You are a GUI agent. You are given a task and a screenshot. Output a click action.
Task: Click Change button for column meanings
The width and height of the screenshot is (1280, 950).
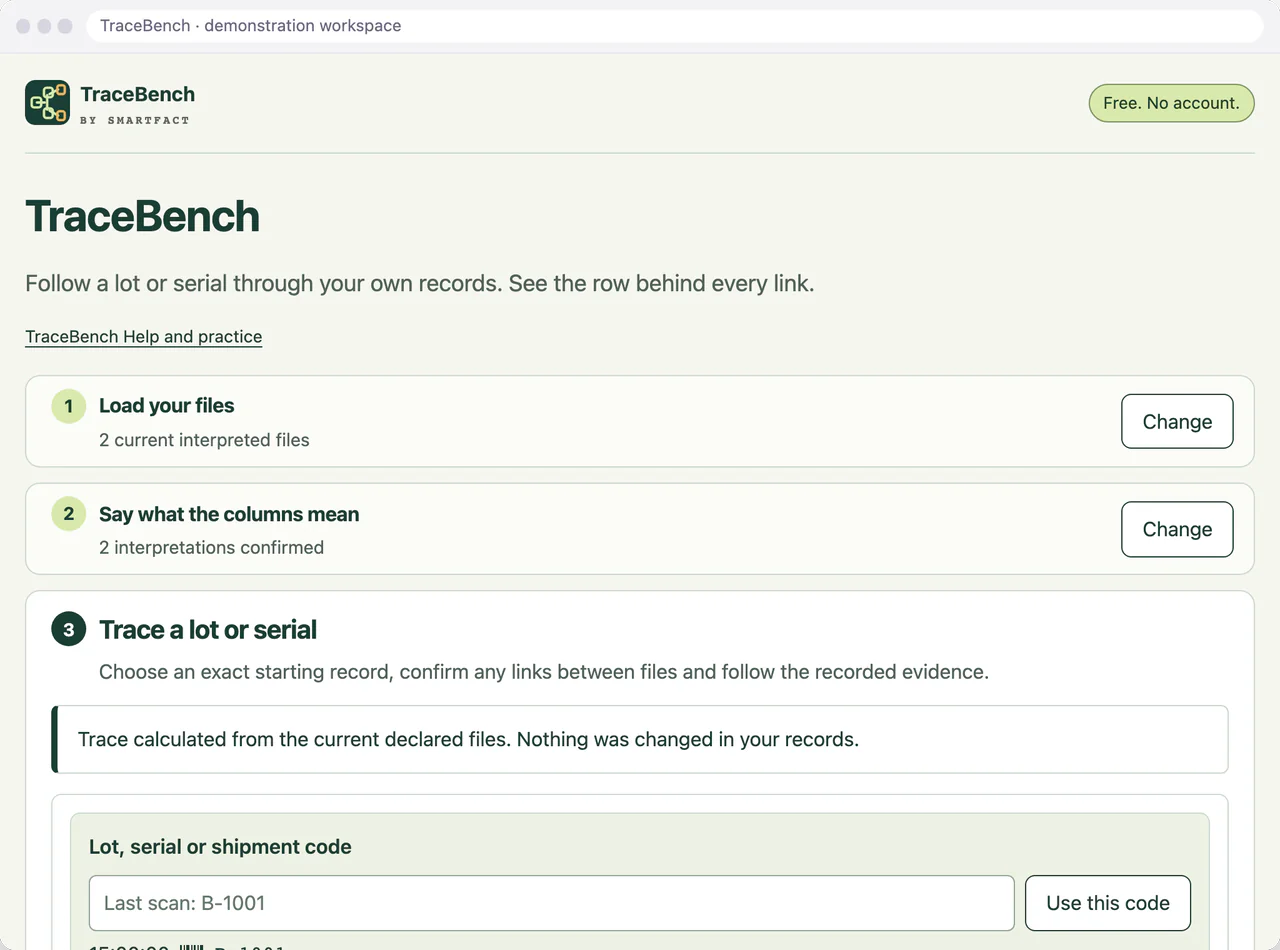click(x=1177, y=530)
